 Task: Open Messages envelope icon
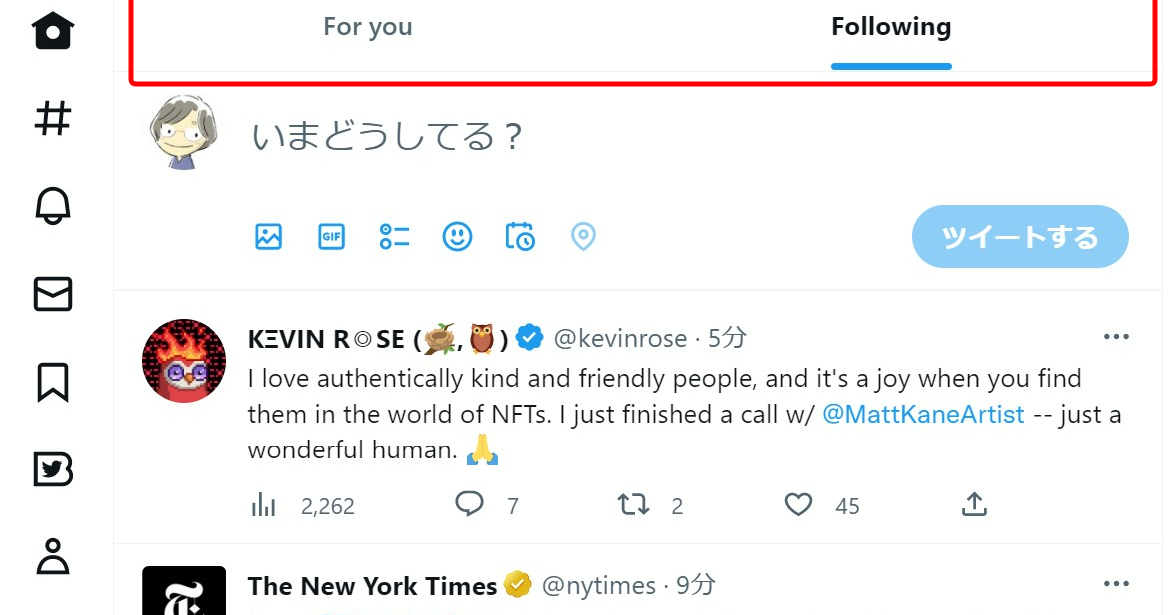point(53,294)
